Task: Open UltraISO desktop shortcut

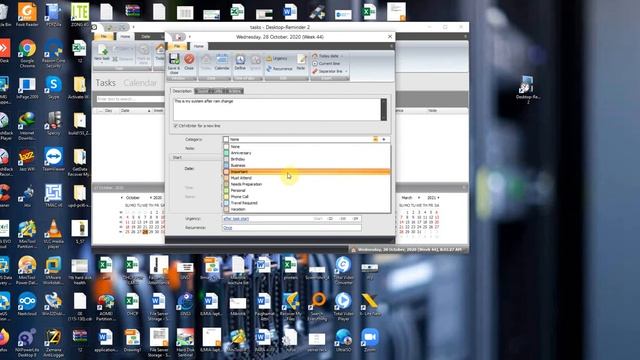Action: coord(343,340)
